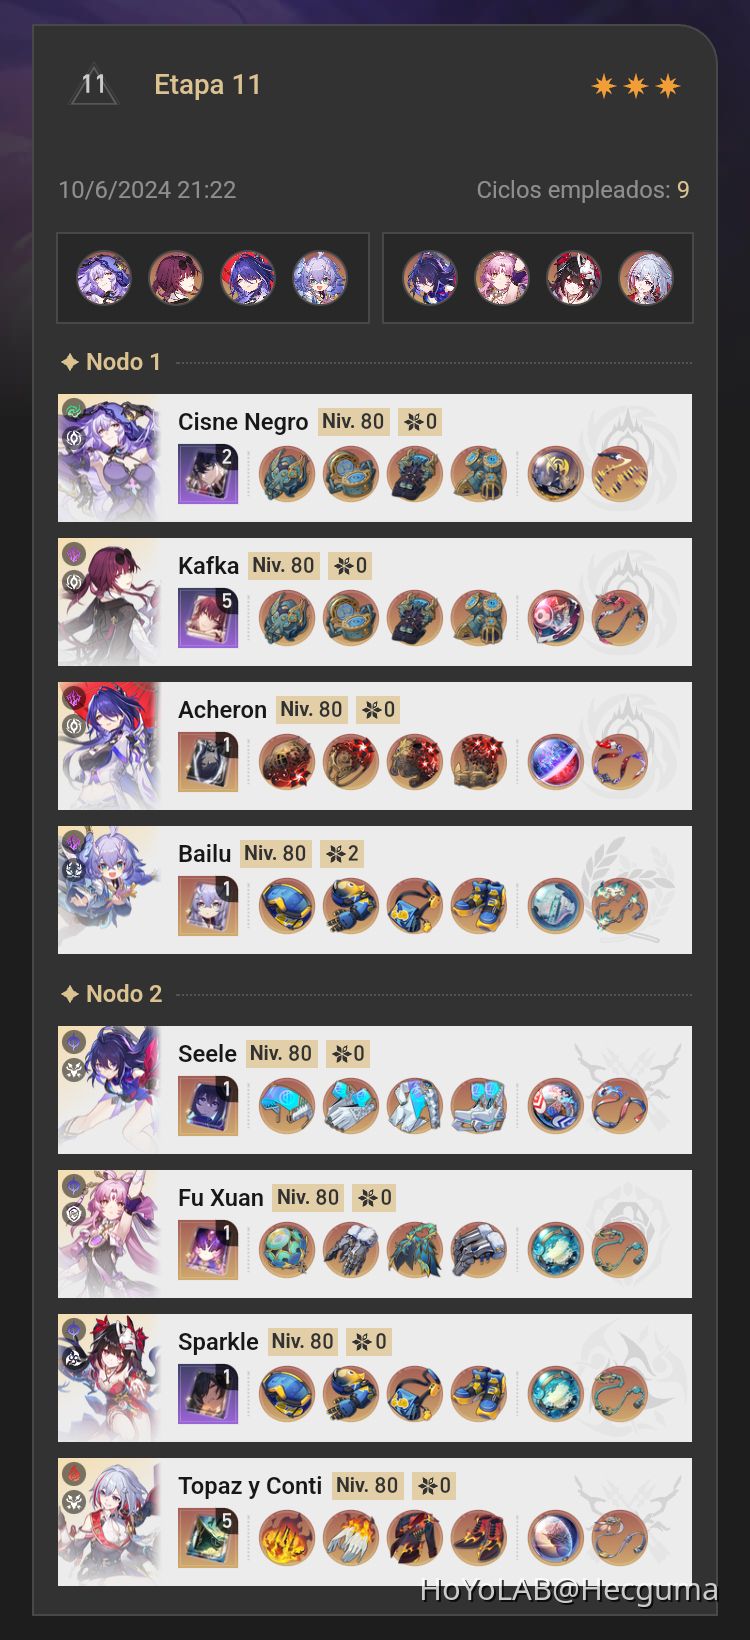Open Sparkle's link rope ornament icon
Image resolution: width=750 pixels, height=1640 pixels.
point(619,1394)
